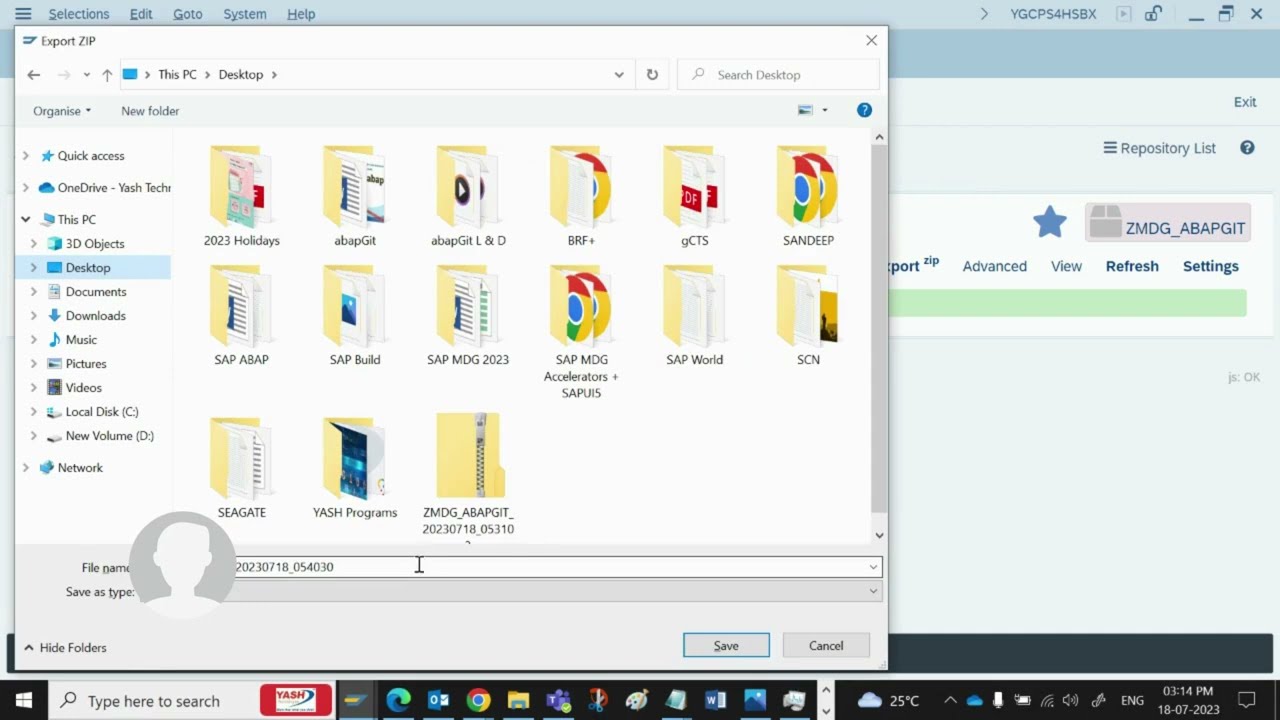Open Outlook from the taskbar
The height and width of the screenshot is (720, 1280).
pos(438,700)
